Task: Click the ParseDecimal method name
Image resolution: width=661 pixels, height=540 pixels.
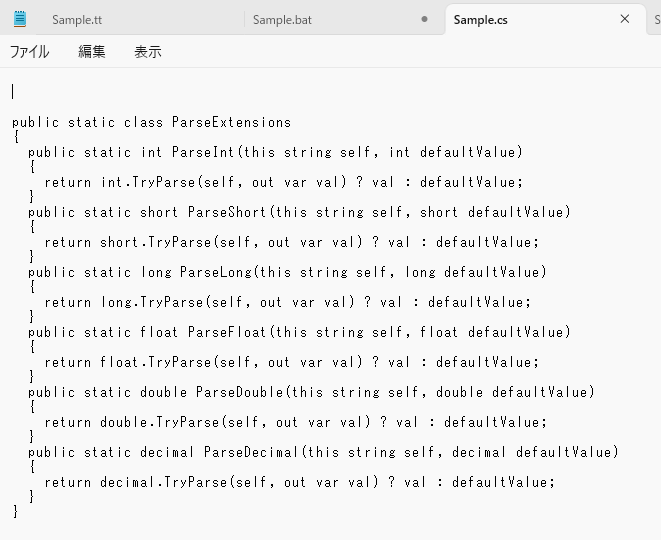Action: [x=251, y=452]
